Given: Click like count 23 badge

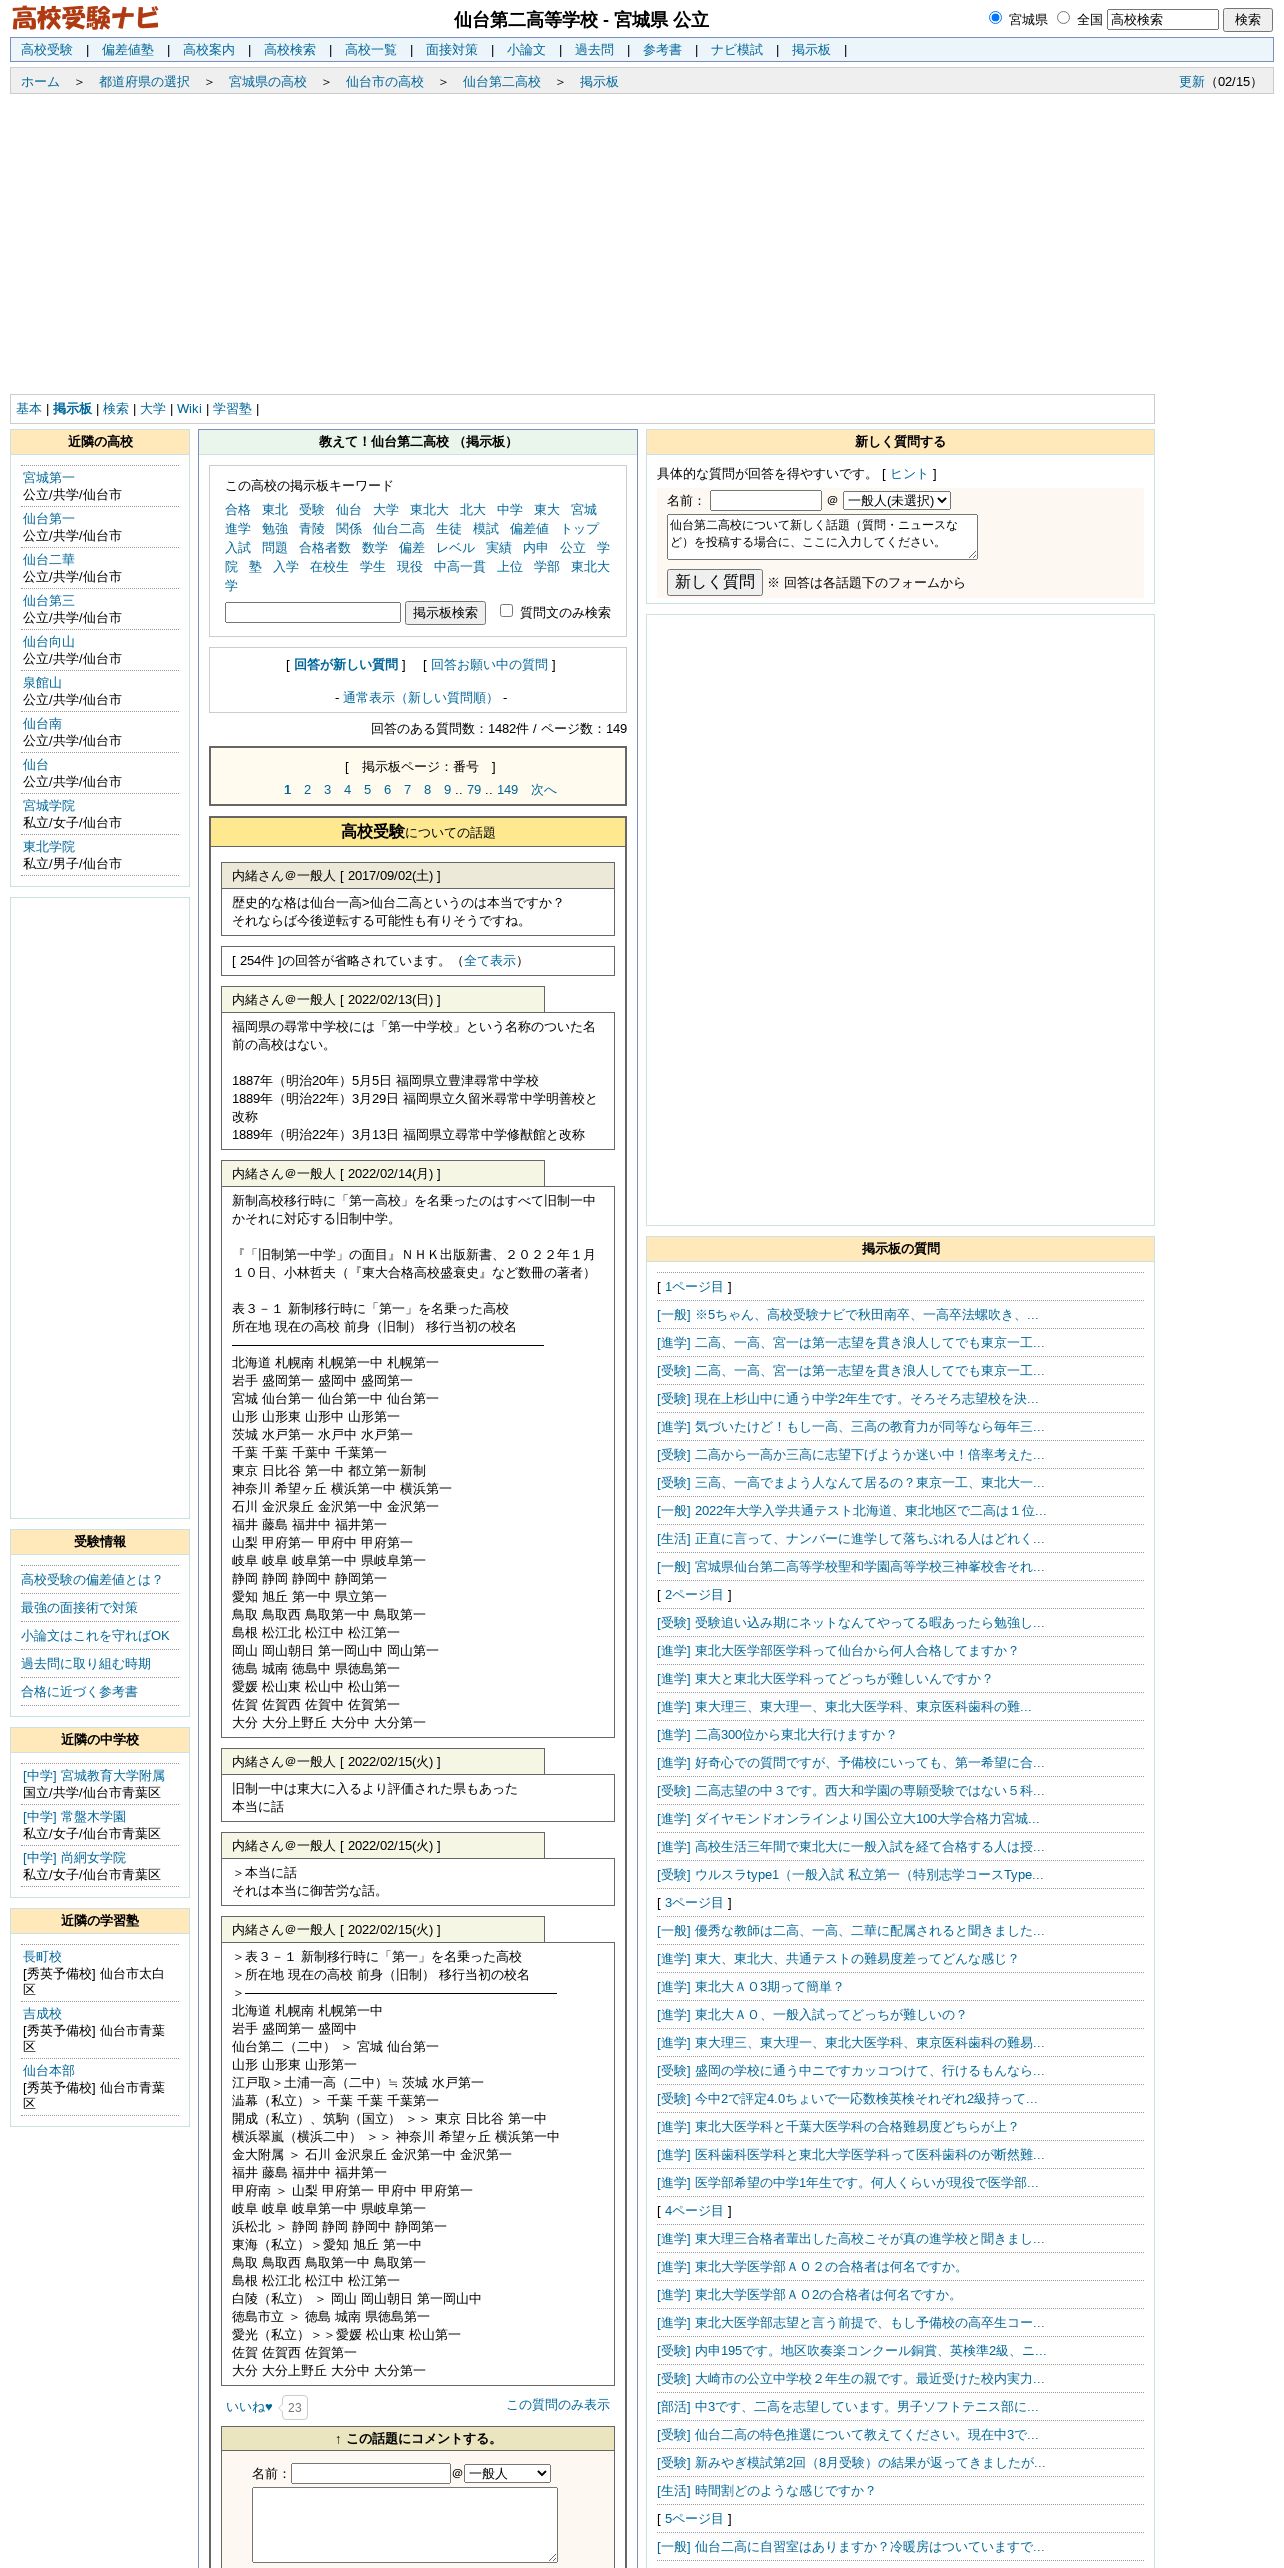Looking at the screenshot, I should pos(295,2408).
